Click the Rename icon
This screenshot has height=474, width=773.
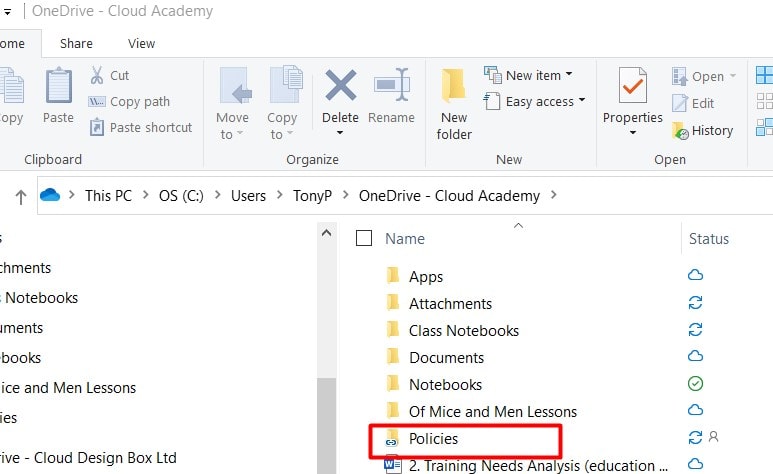pos(392,85)
